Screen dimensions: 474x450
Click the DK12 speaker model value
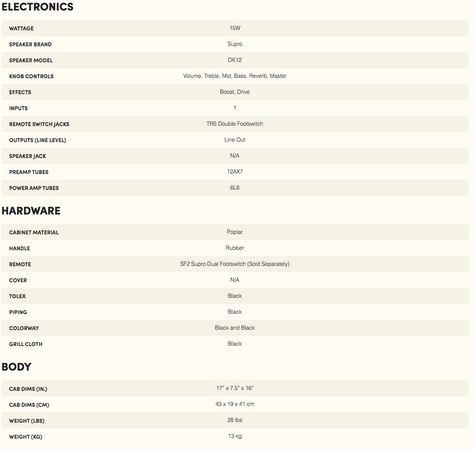[235, 60]
